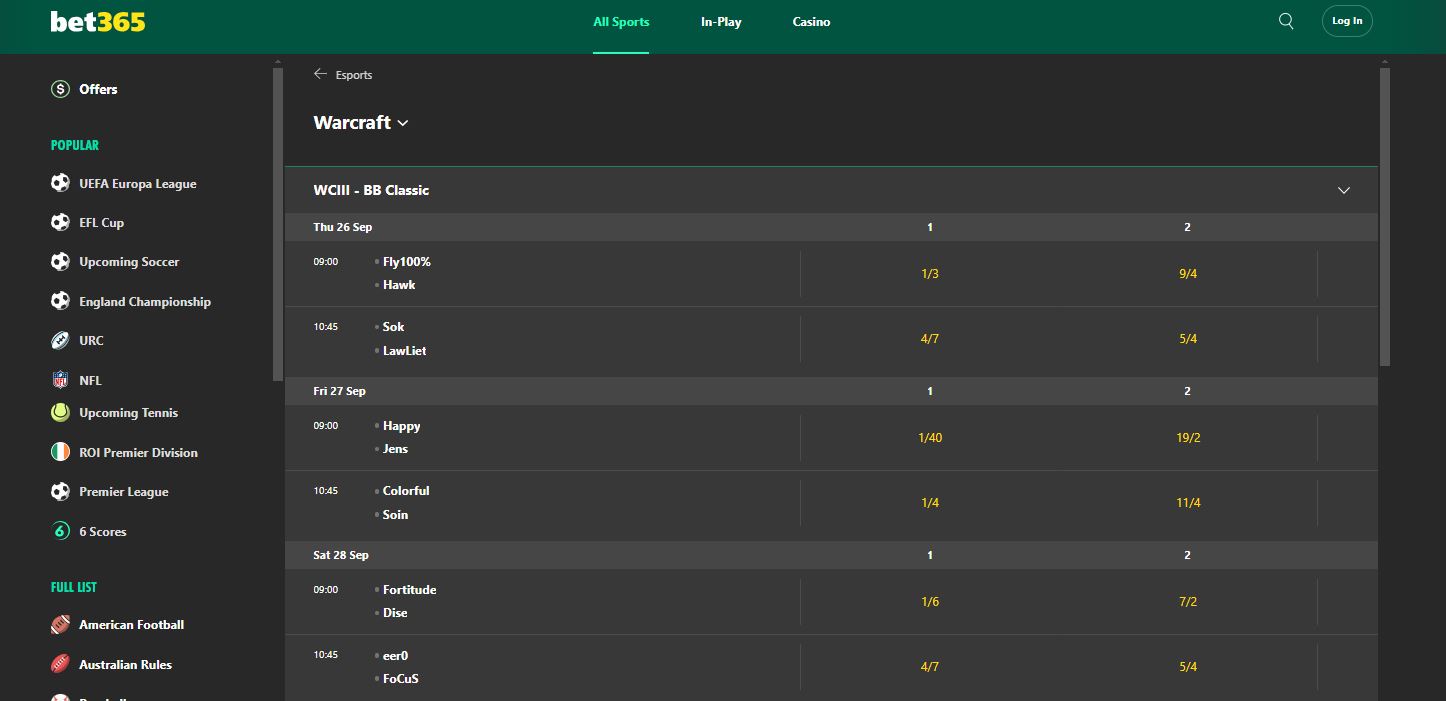This screenshot has width=1446, height=701.
Task: Open the bet365 home logo
Action: pyautogui.click(x=98, y=21)
